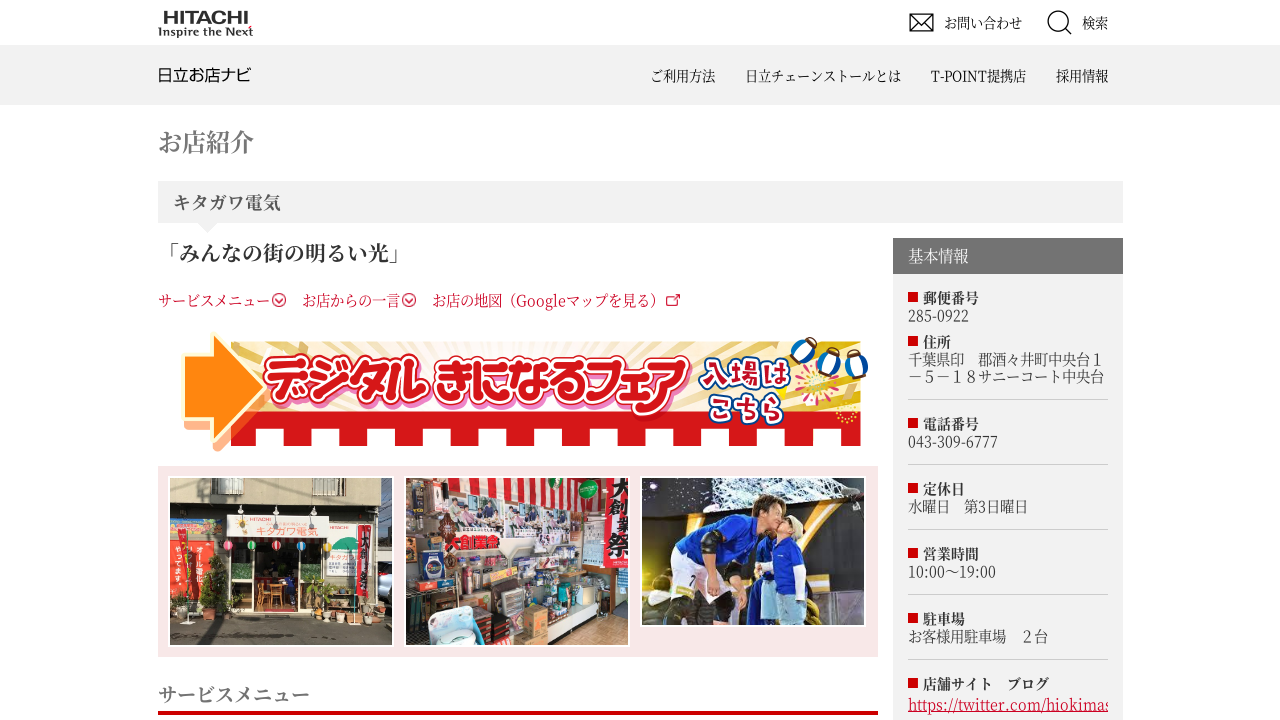View the storefront exterior photo
This screenshot has width=1280, height=720.
pyautogui.click(x=281, y=561)
